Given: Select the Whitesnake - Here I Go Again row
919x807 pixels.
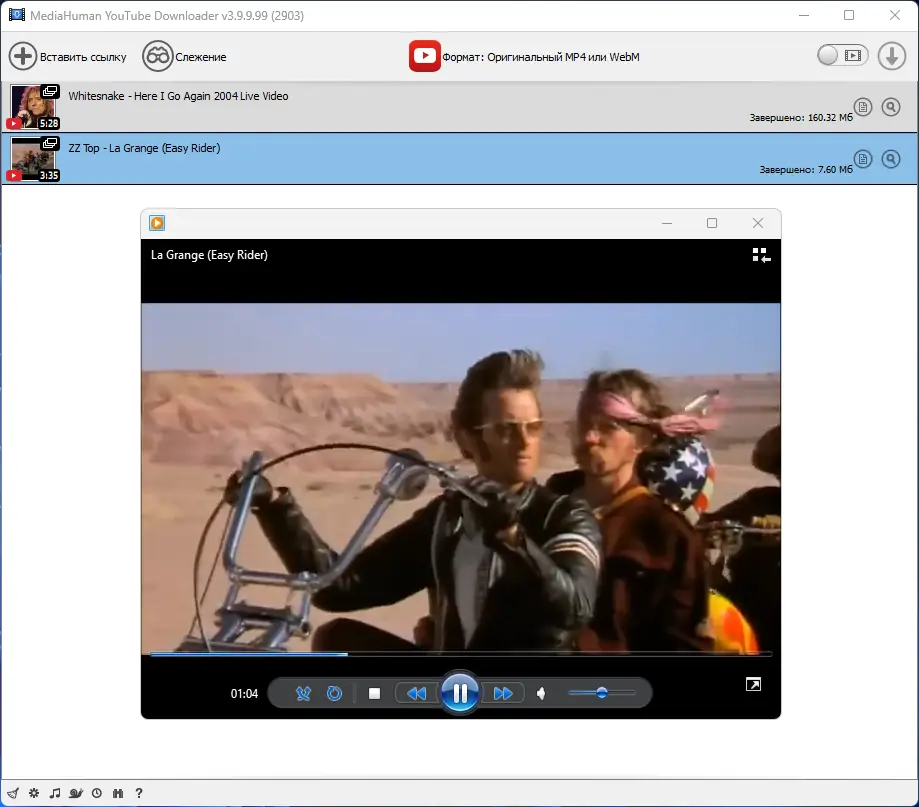Looking at the screenshot, I should pos(460,107).
